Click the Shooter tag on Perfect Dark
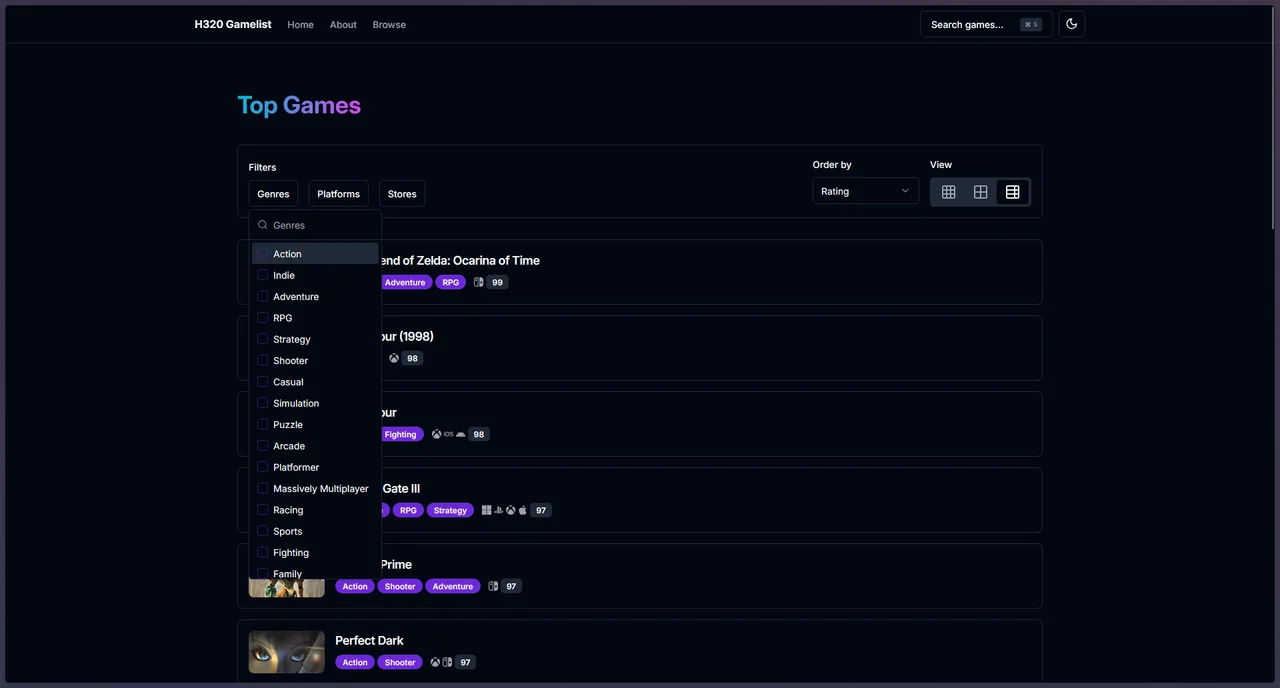This screenshot has width=1280, height=688. tap(400, 662)
